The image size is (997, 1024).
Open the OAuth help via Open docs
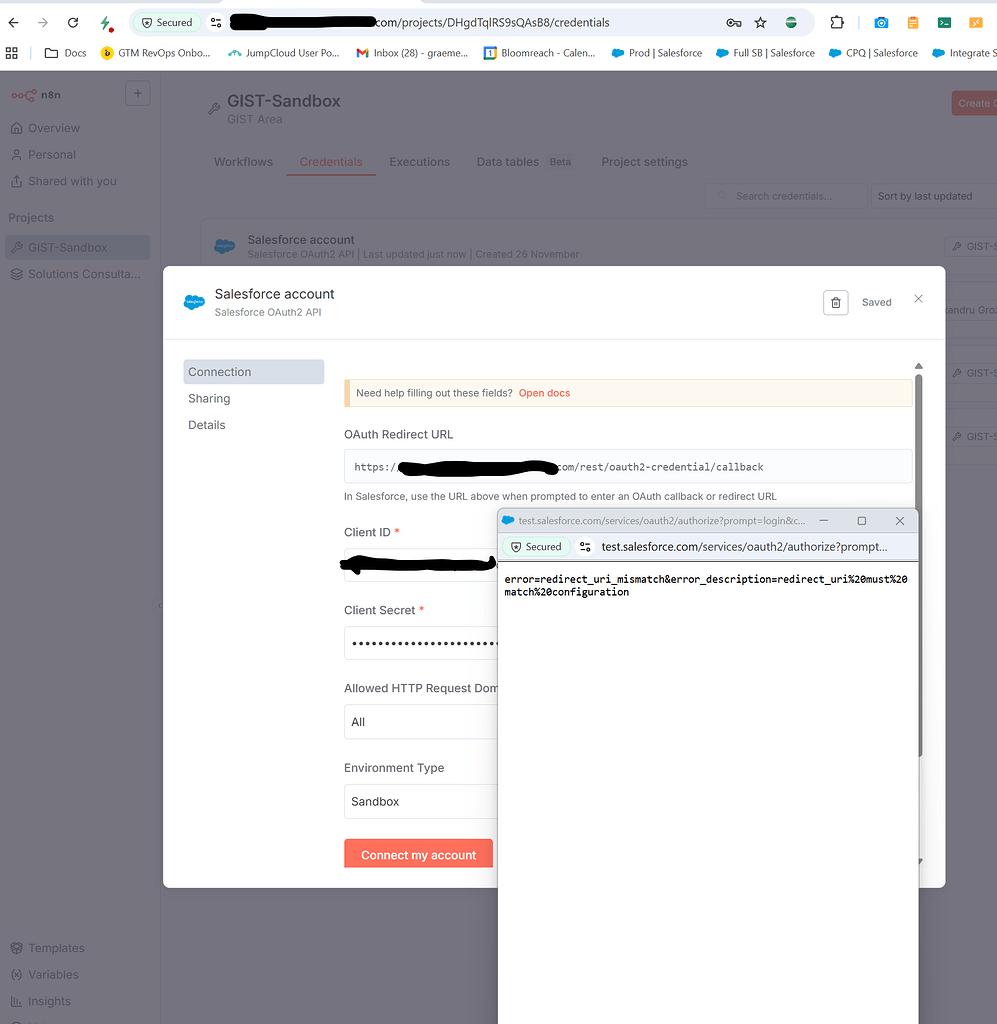click(544, 393)
